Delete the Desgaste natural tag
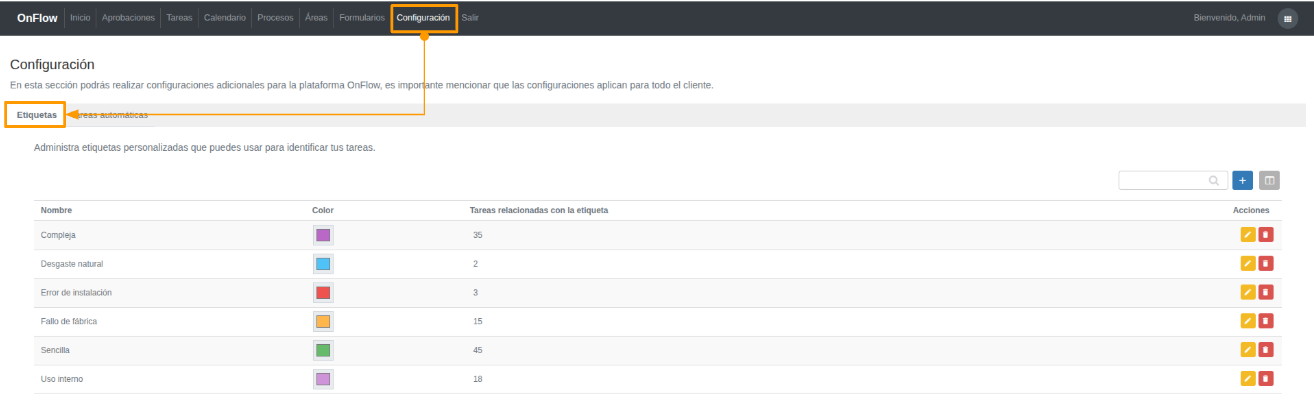This screenshot has height=412, width=1314. (x=1265, y=264)
